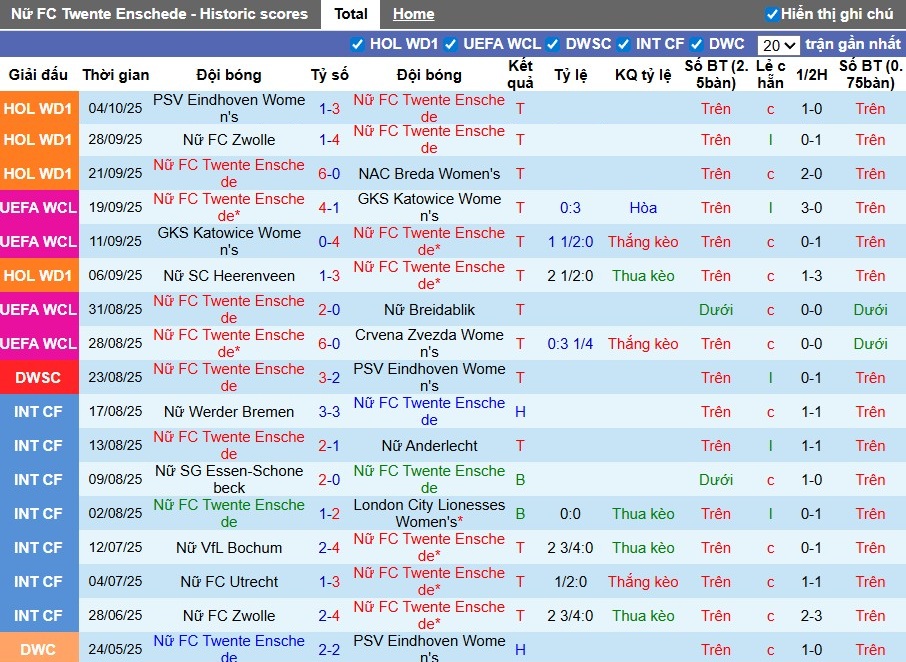Switch to the Total tab

[350, 14]
